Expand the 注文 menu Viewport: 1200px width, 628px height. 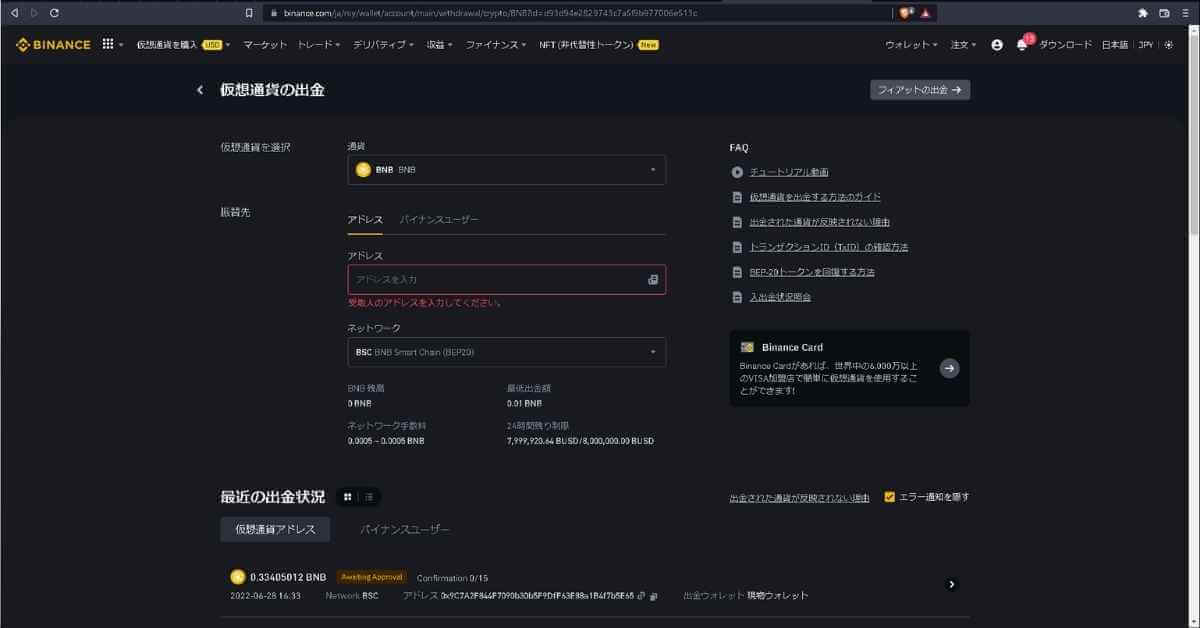963,45
